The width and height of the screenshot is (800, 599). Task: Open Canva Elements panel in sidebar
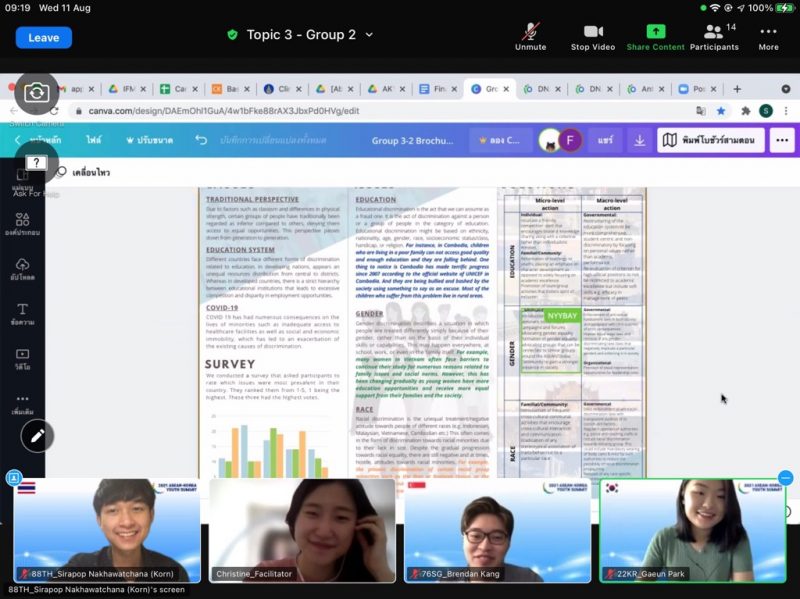click(22, 223)
